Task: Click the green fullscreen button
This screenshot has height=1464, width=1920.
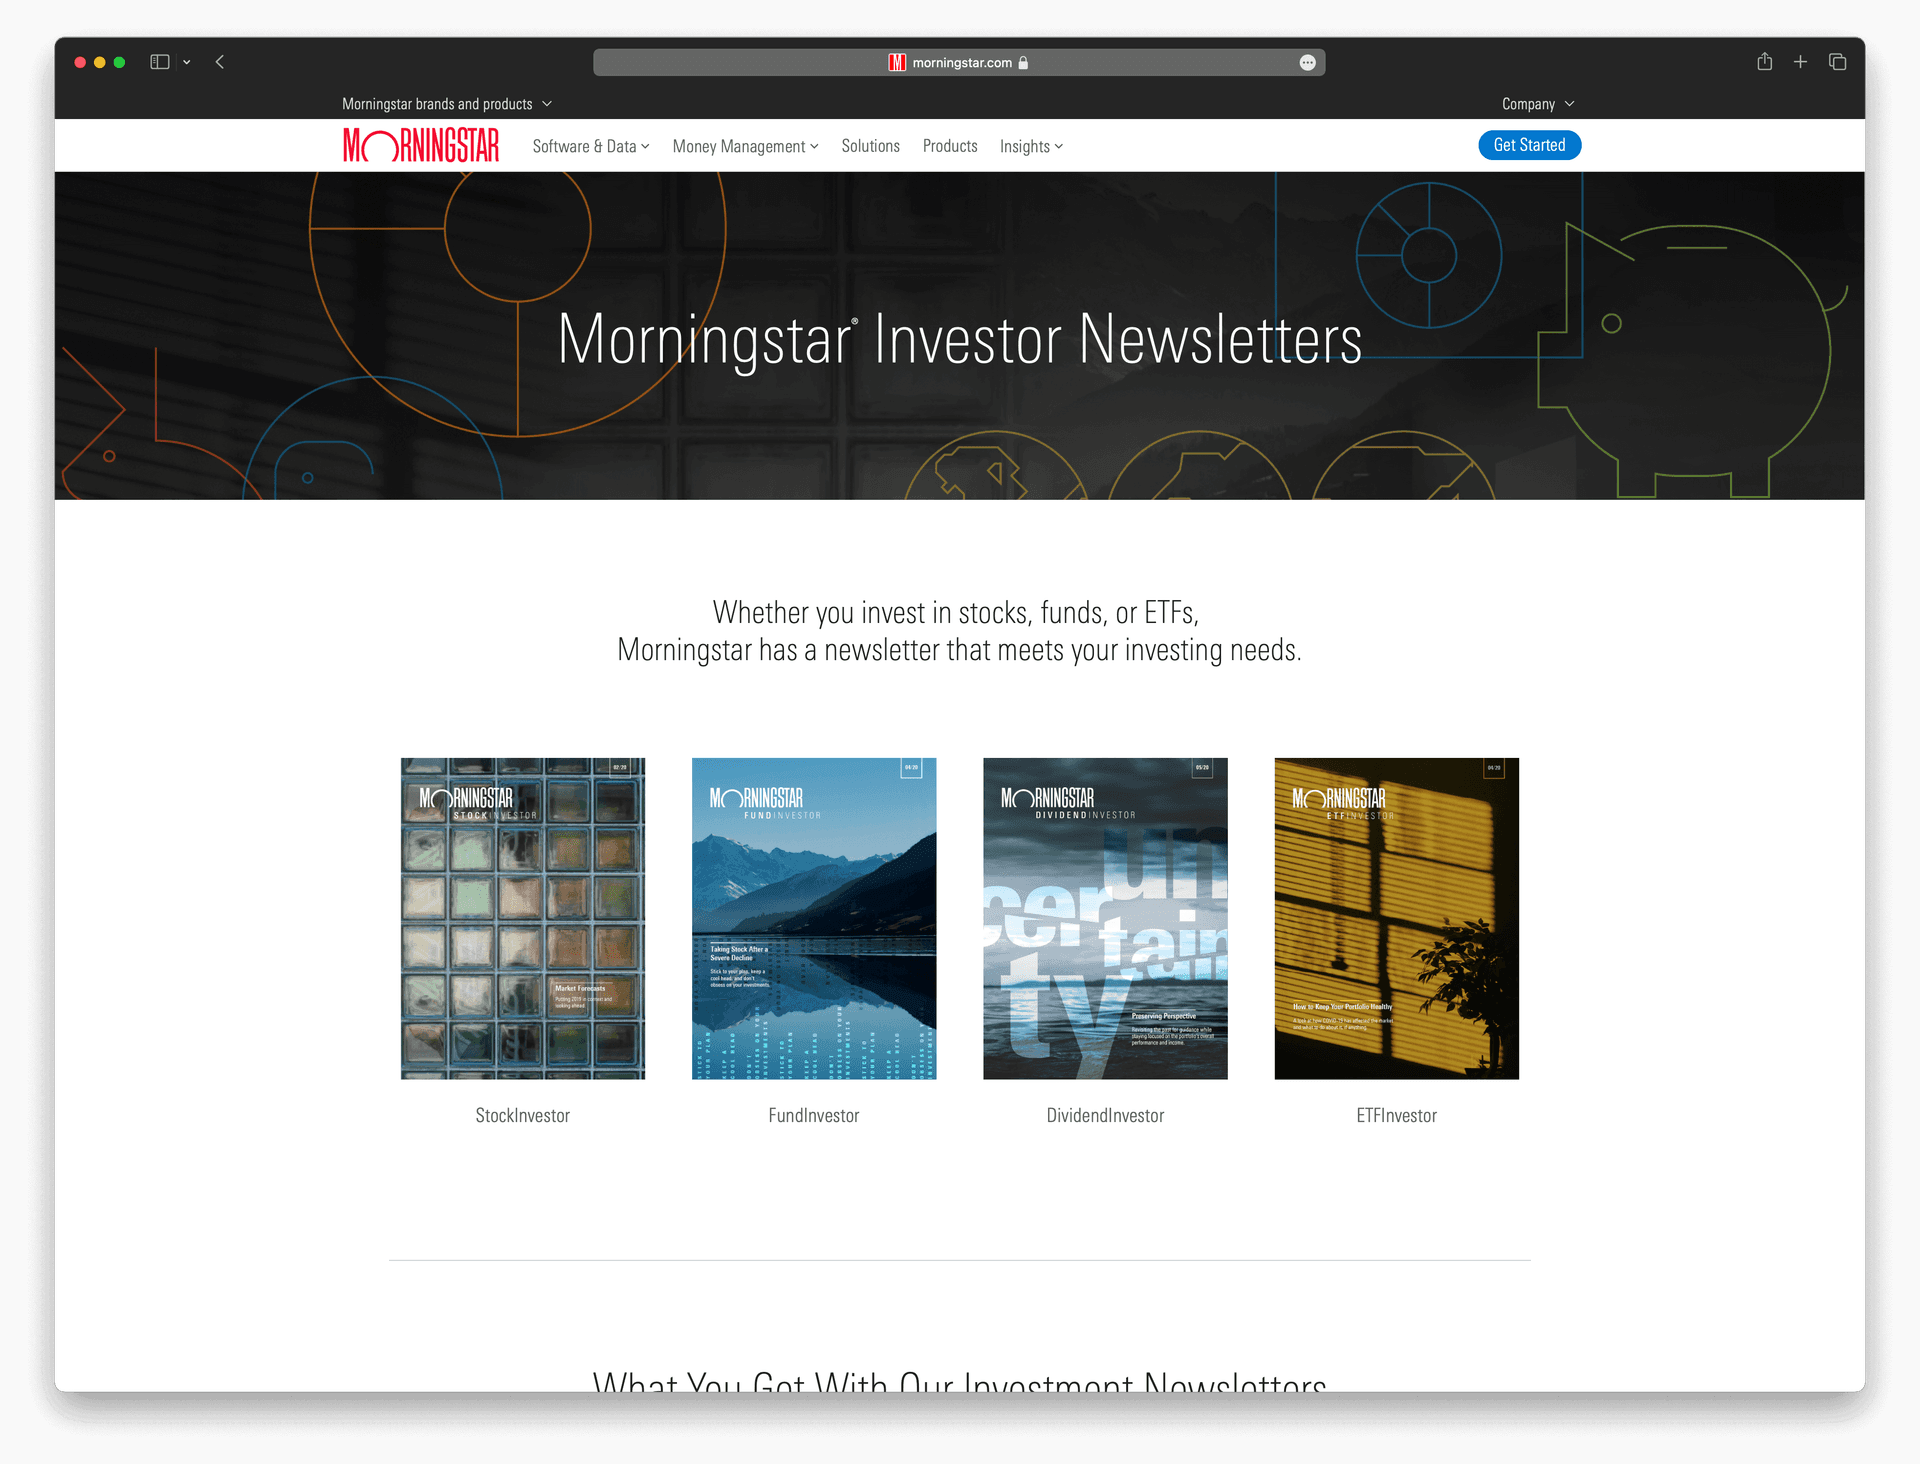Action: [120, 62]
